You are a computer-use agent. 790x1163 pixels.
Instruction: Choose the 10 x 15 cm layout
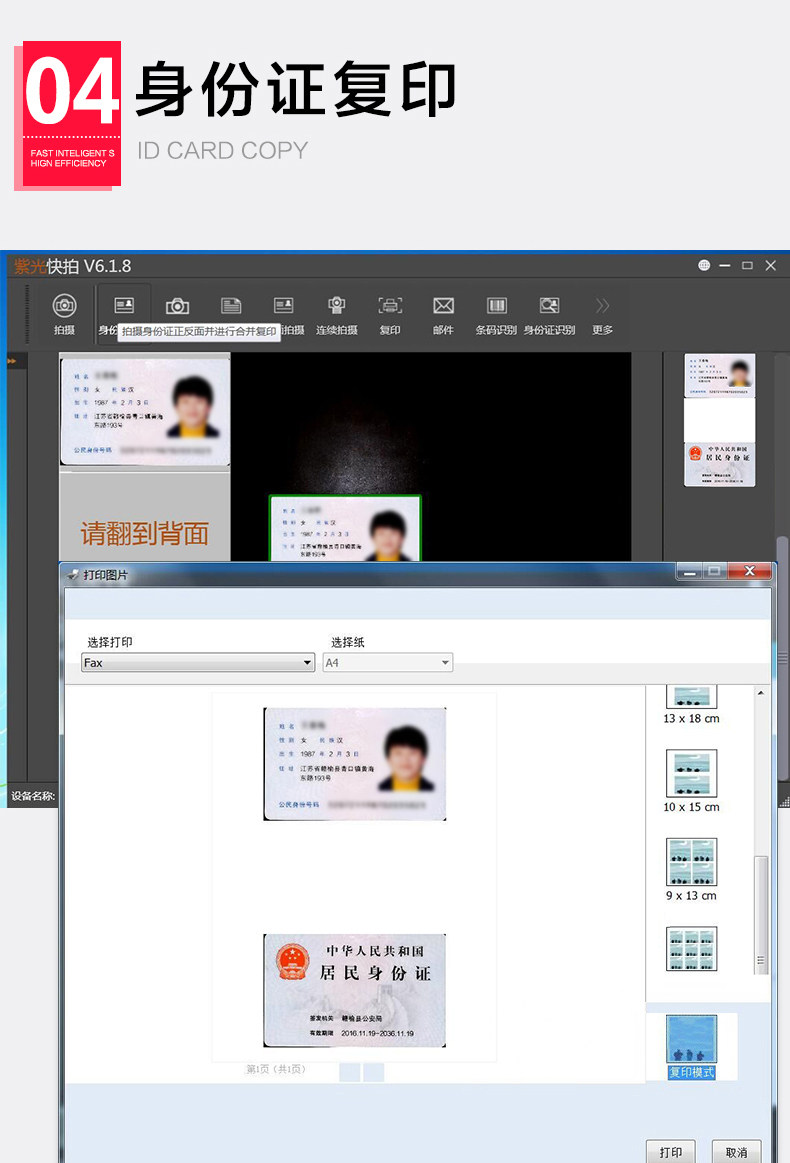click(x=691, y=781)
